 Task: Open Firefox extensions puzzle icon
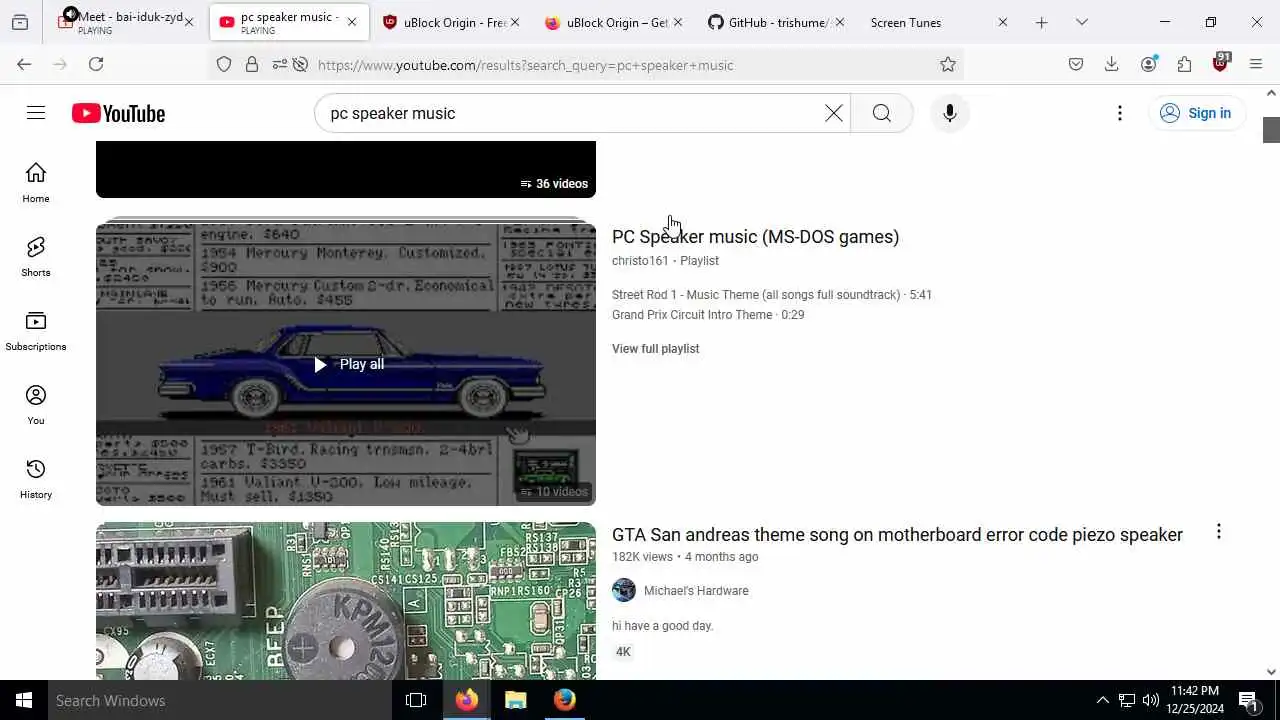(x=1184, y=64)
